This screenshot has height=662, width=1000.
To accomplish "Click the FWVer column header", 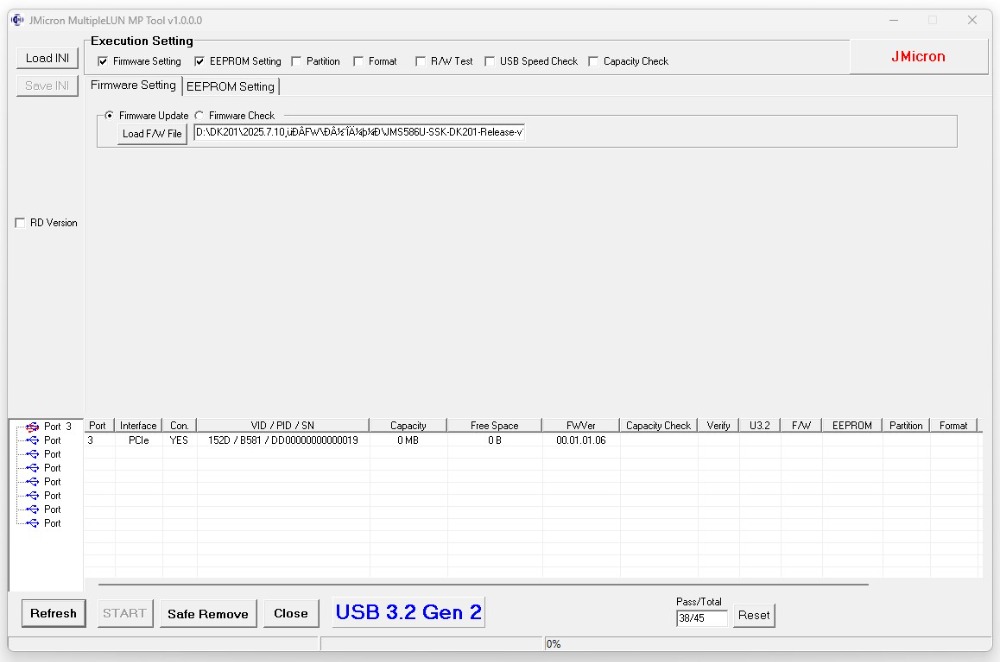I will point(580,426).
